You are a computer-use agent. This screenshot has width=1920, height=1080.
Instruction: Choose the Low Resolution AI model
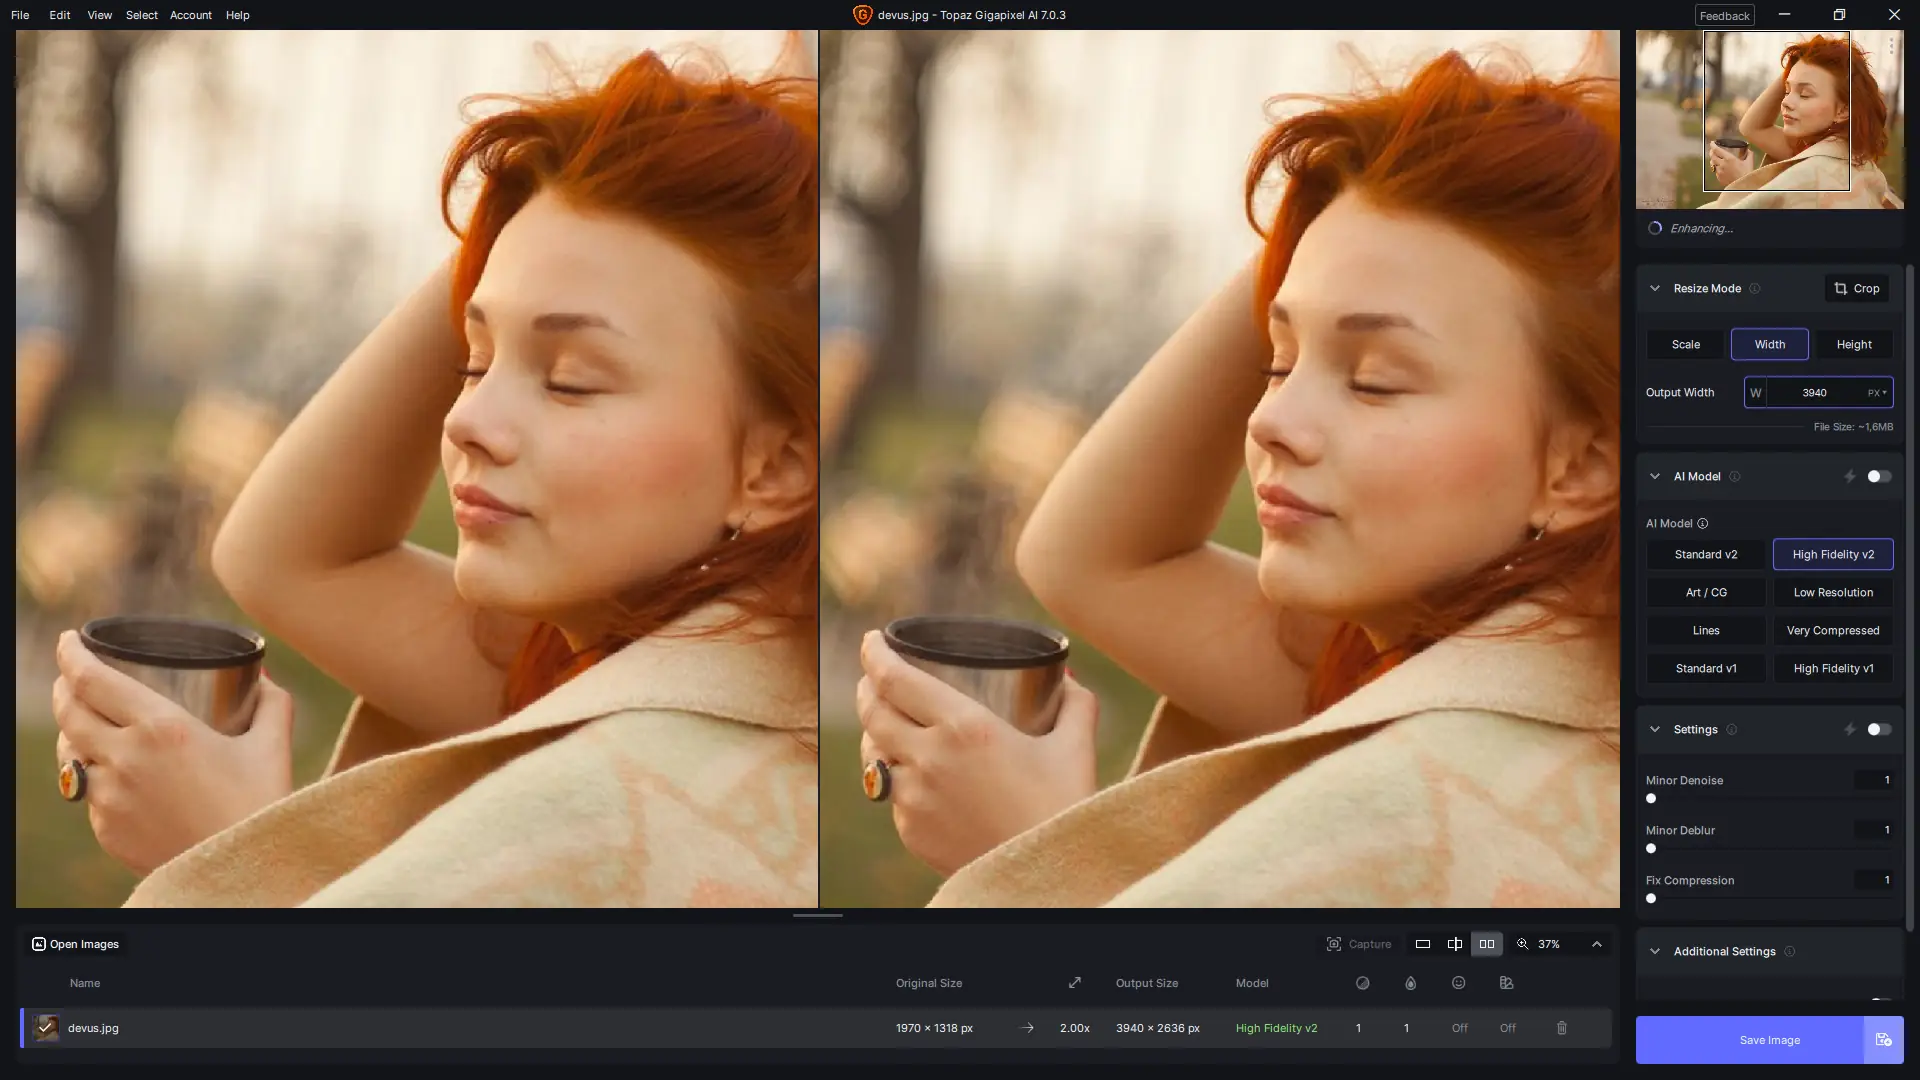click(1832, 592)
